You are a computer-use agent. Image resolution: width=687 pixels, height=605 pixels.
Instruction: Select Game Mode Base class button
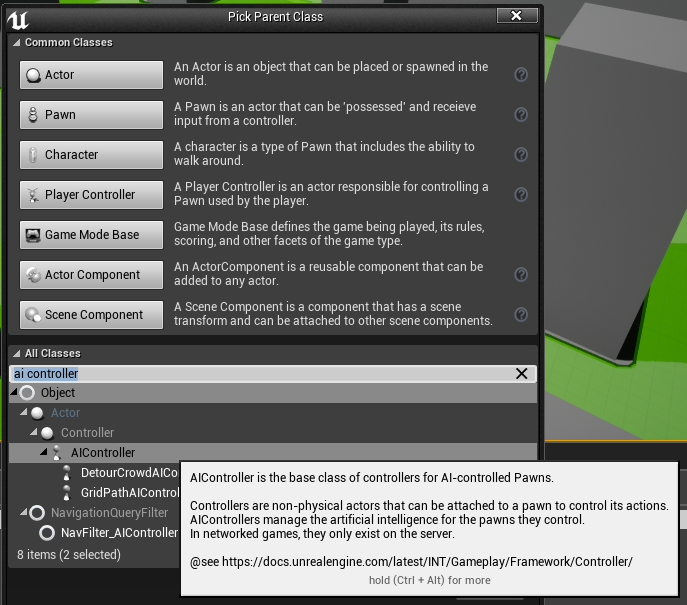[91, 235]
